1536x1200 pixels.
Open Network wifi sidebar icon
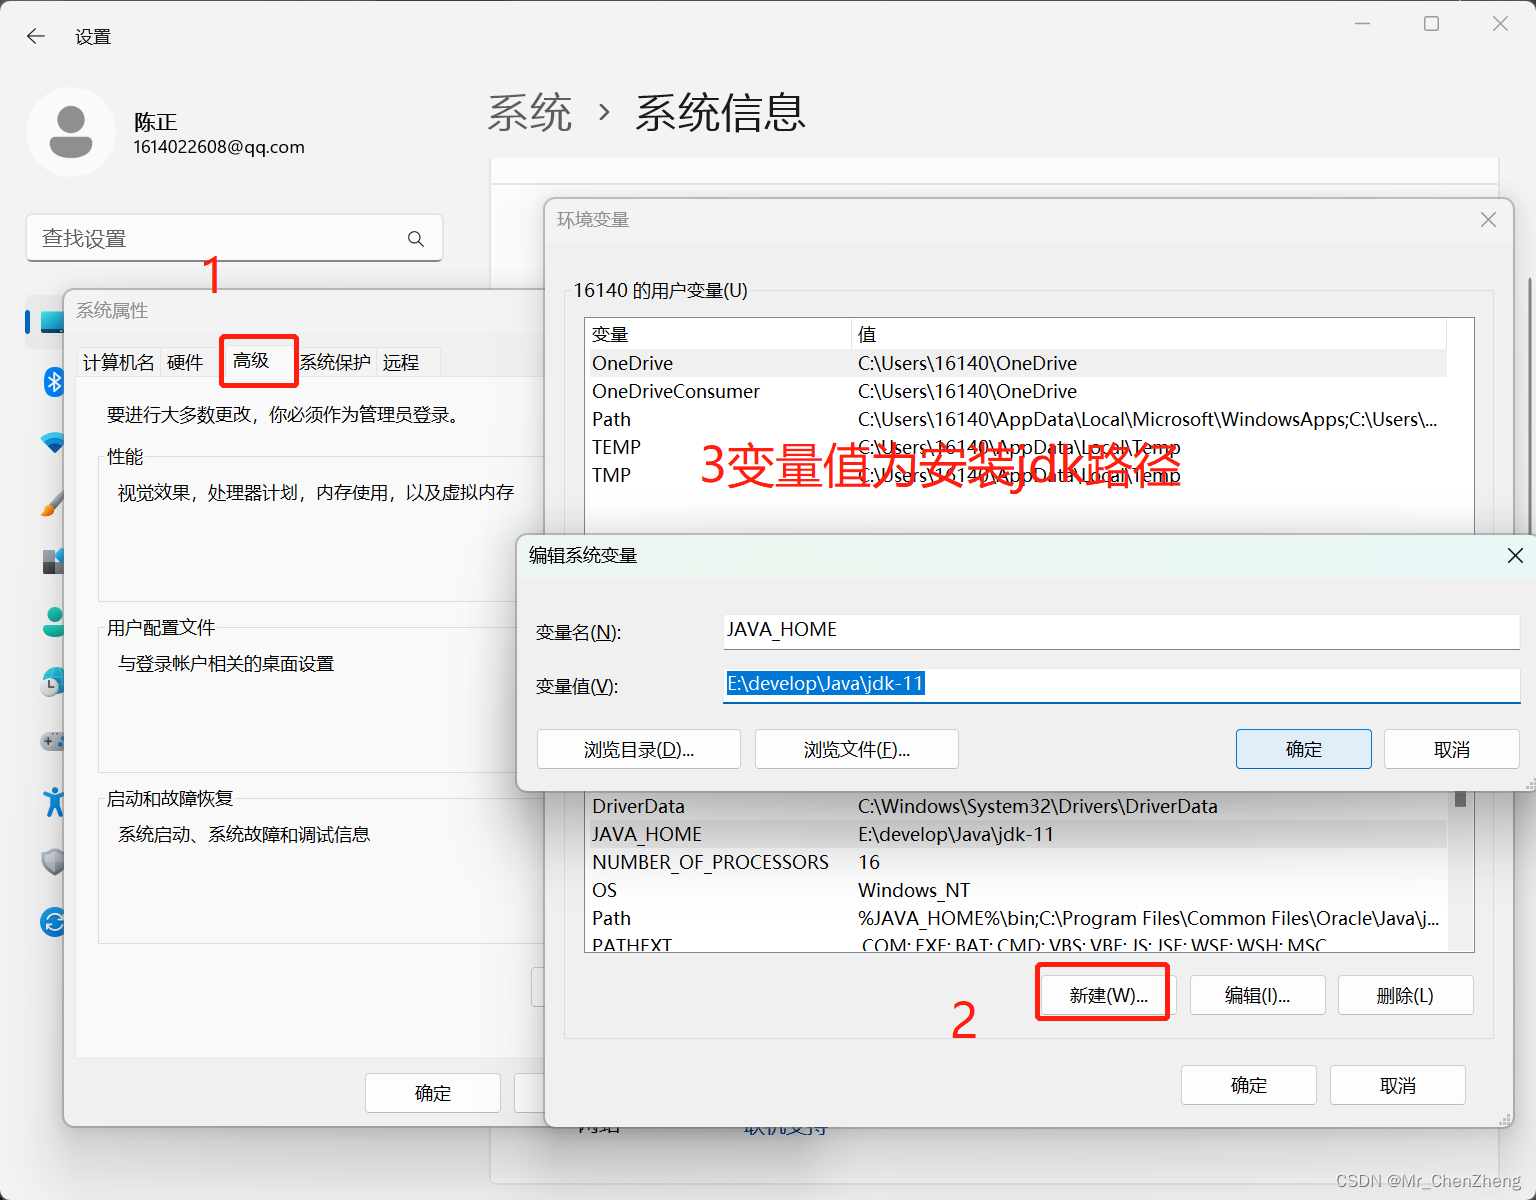pyautogui.click(x=53, y=441)
